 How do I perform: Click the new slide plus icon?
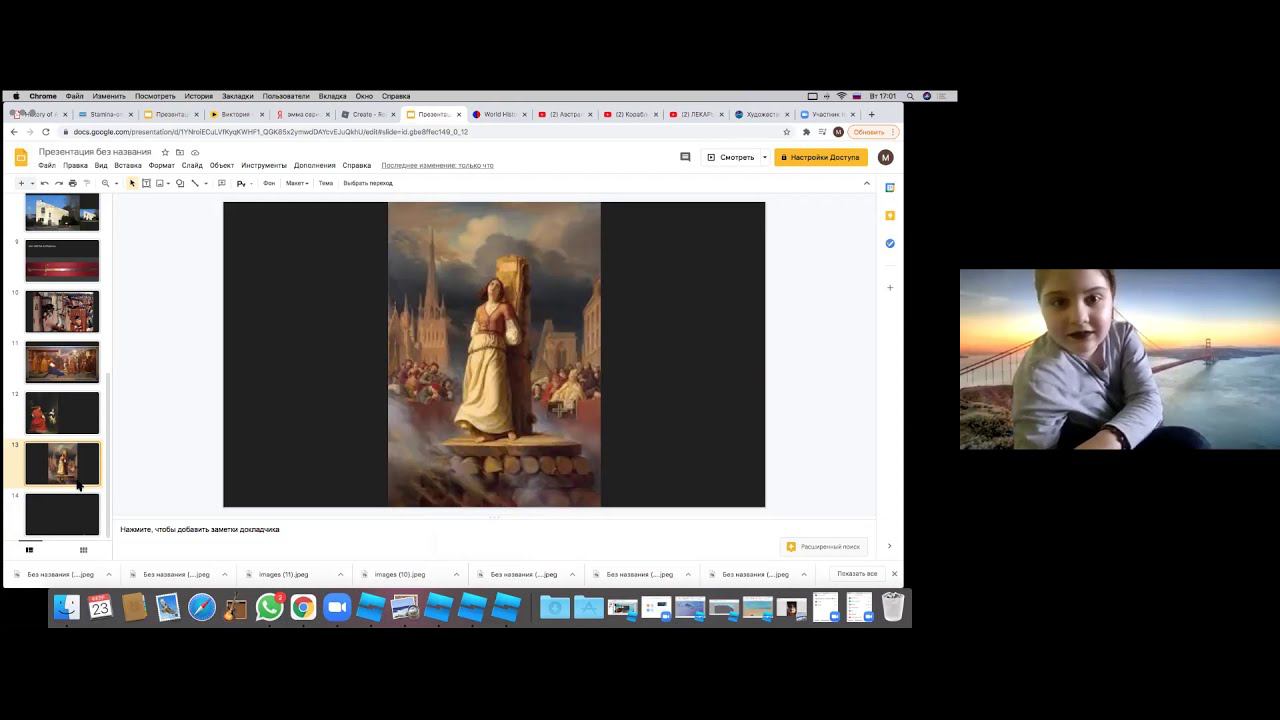point(21,183)
